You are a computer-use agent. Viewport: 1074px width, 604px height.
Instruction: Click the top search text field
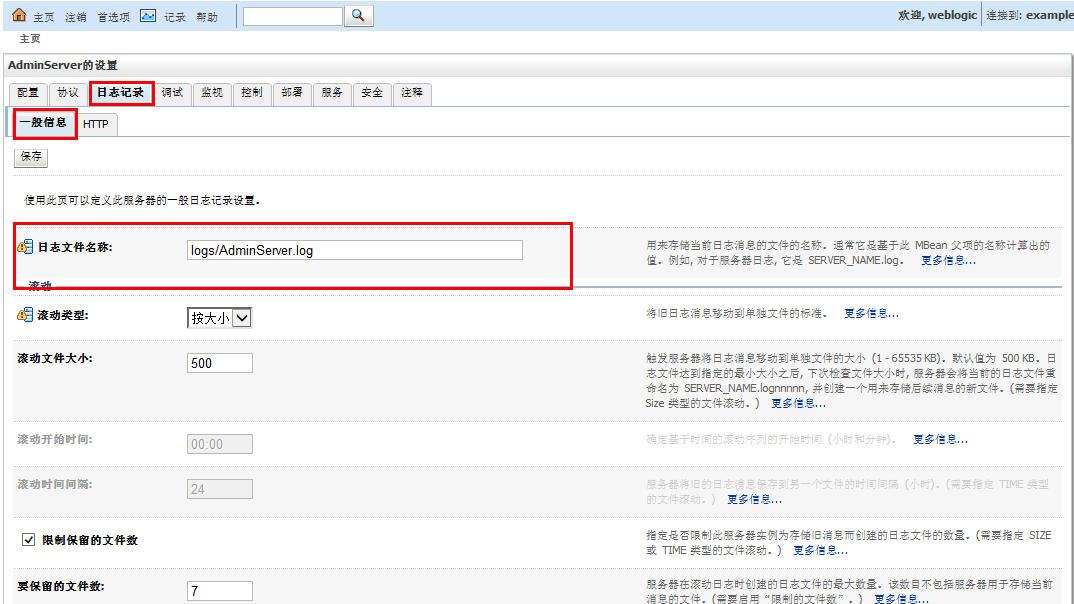(x=292, y=16)
